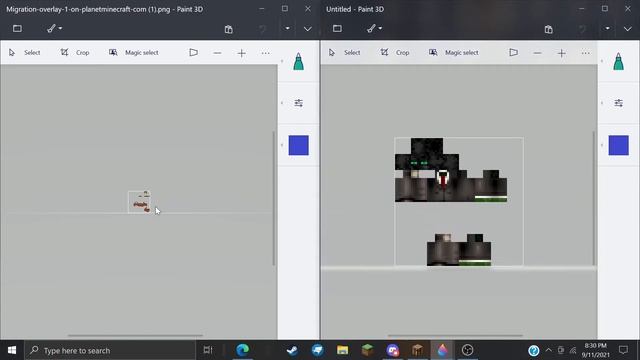Zoom out with minus in Migration-overlay window
The image size is (640, 360).
coord(217,53)
